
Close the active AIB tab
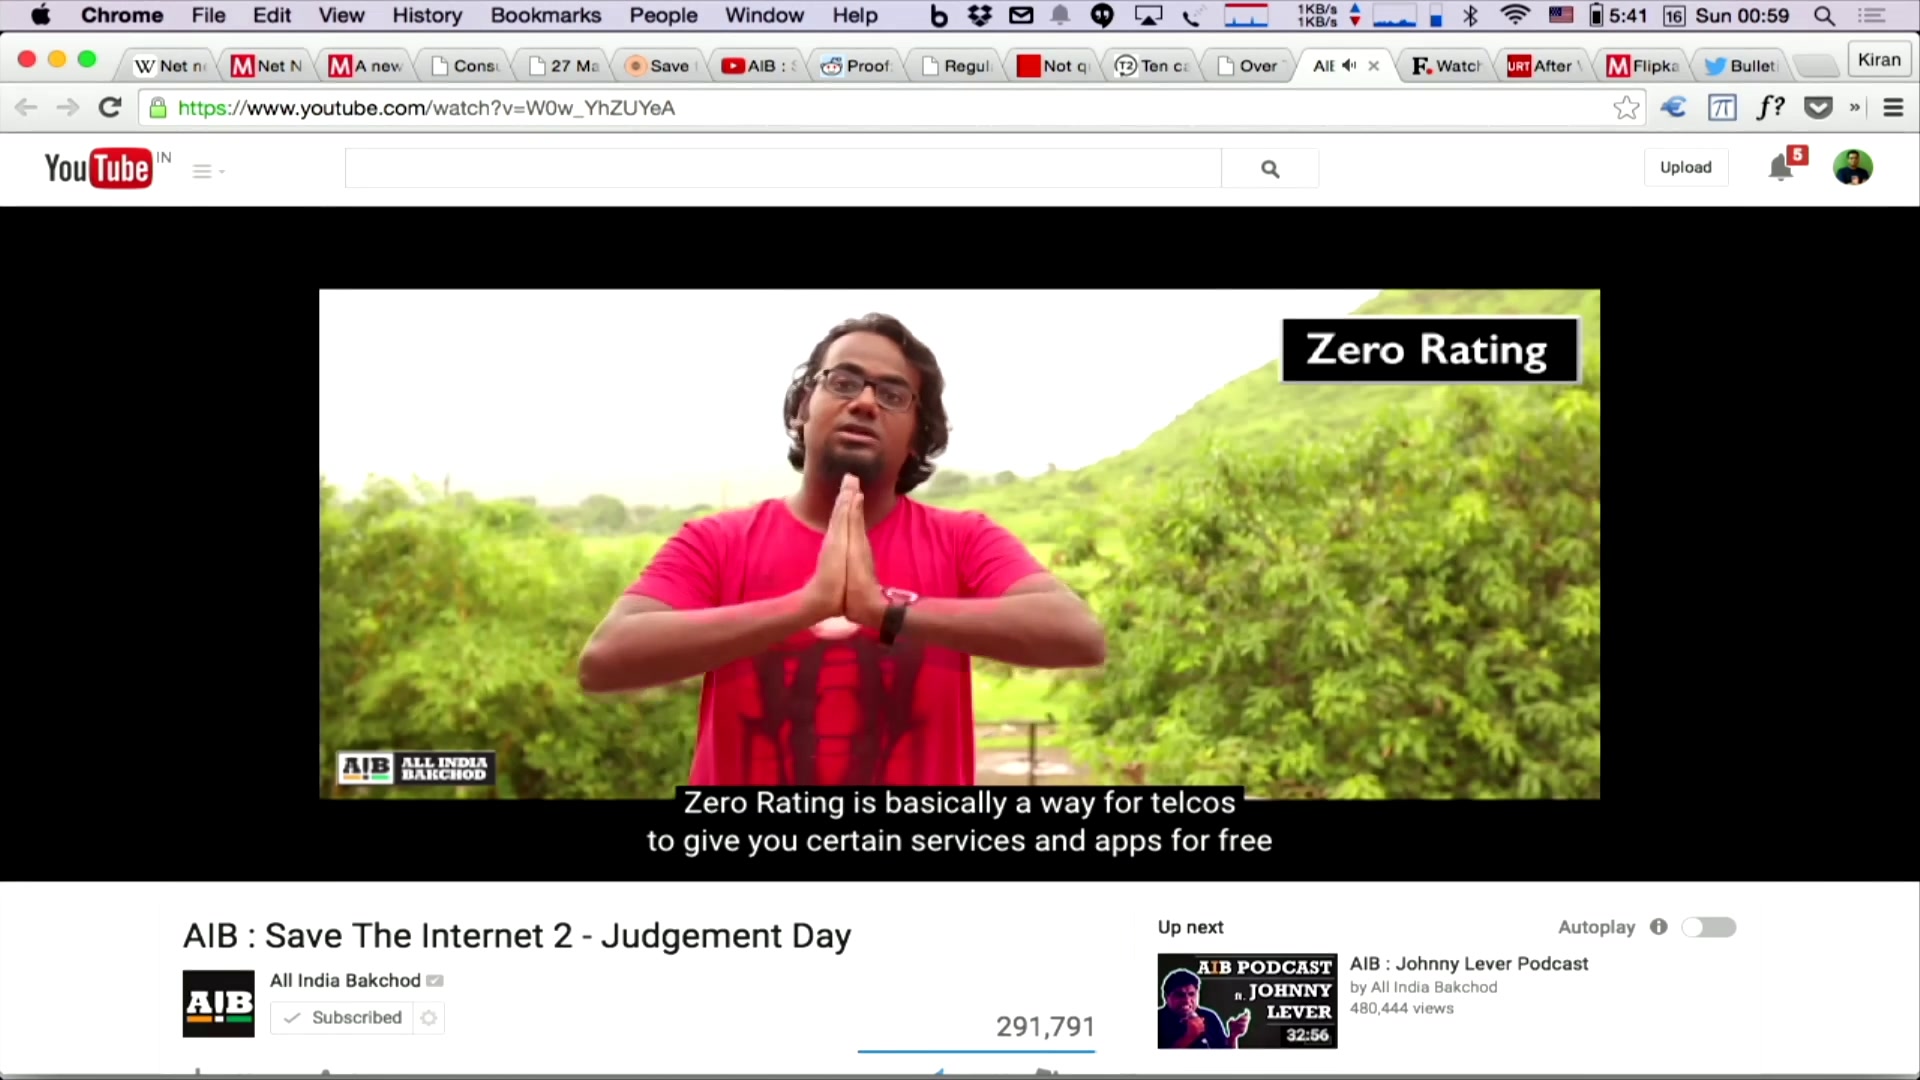1374,66
